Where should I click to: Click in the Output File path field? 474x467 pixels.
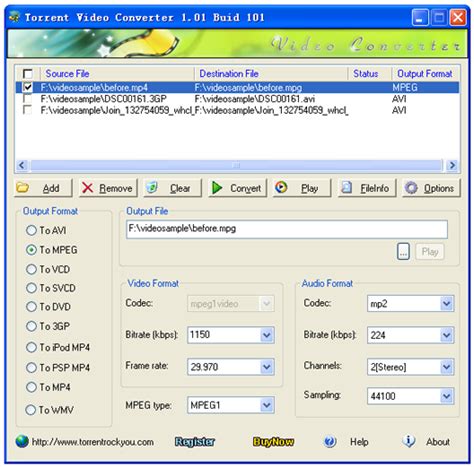[x=287, y=229]
